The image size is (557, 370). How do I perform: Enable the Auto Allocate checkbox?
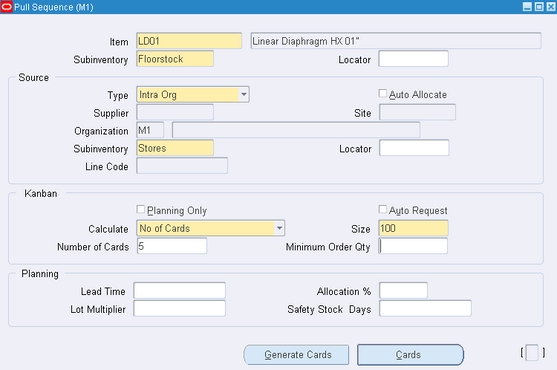coord(383,94)
